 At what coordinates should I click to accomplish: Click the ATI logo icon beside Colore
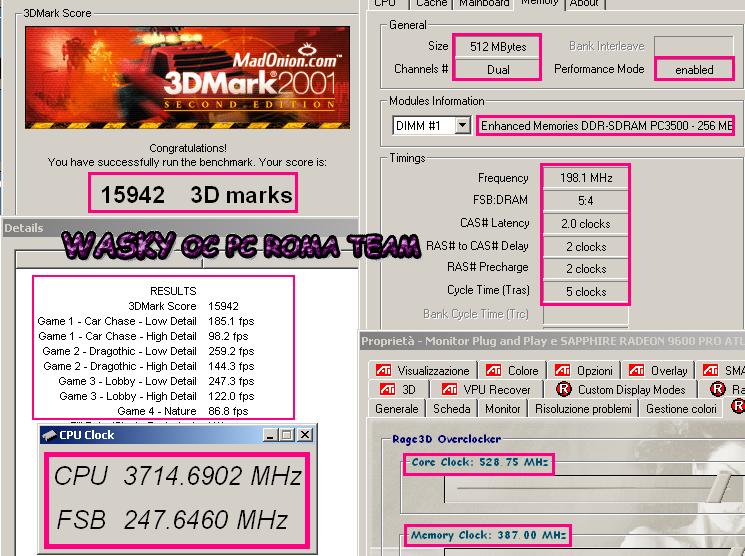[493, 370]
